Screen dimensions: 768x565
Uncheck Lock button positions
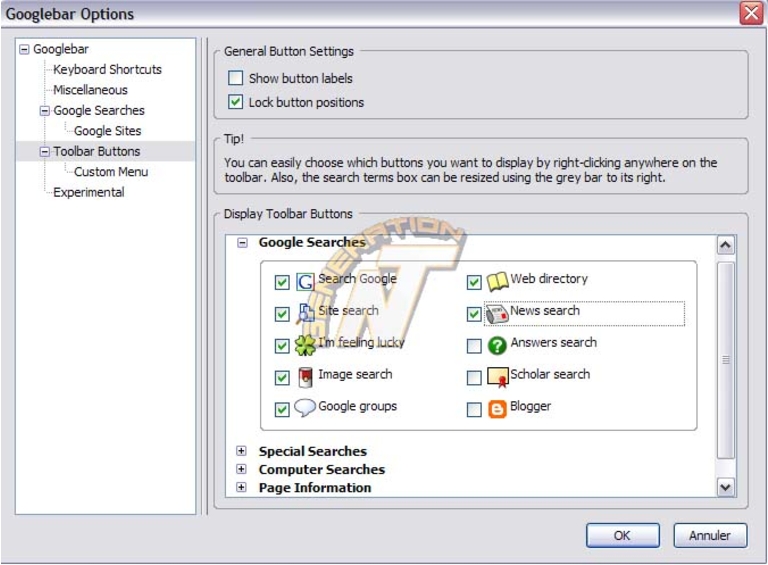[236, 102]
